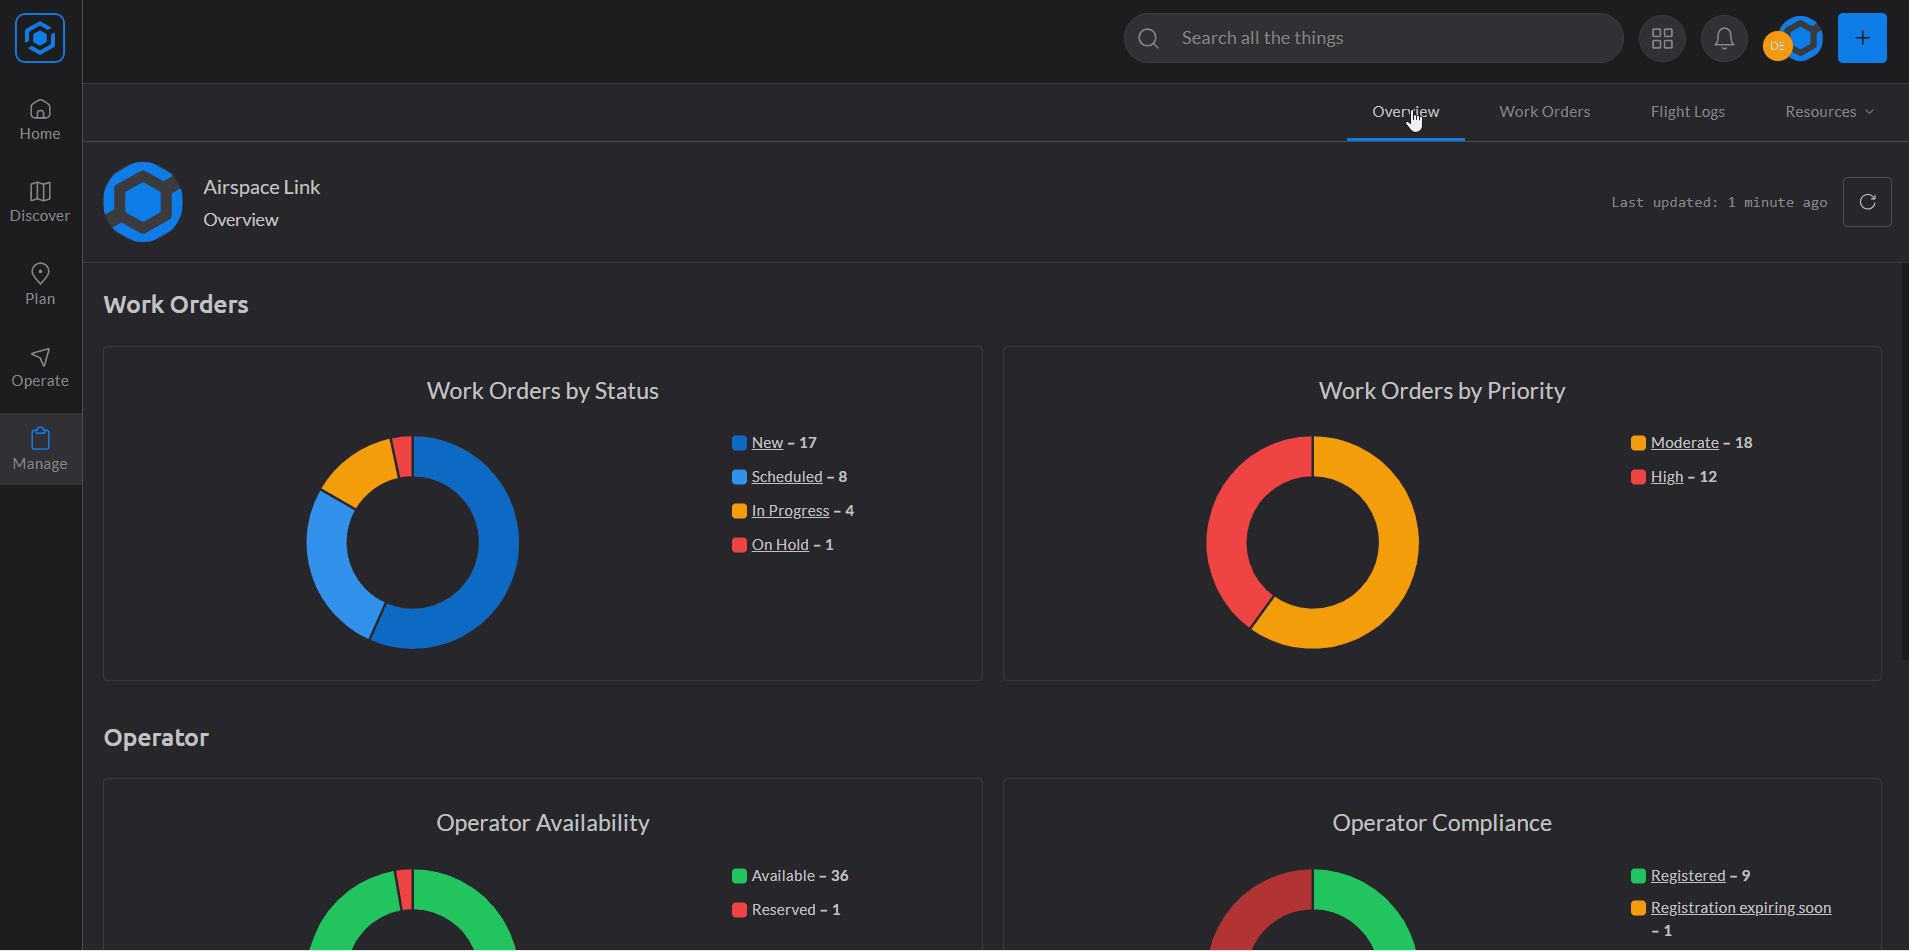Click the orange Moderate legend color swatch
The width and height of the screenshot is (1909, 951).
(1638, 443)
